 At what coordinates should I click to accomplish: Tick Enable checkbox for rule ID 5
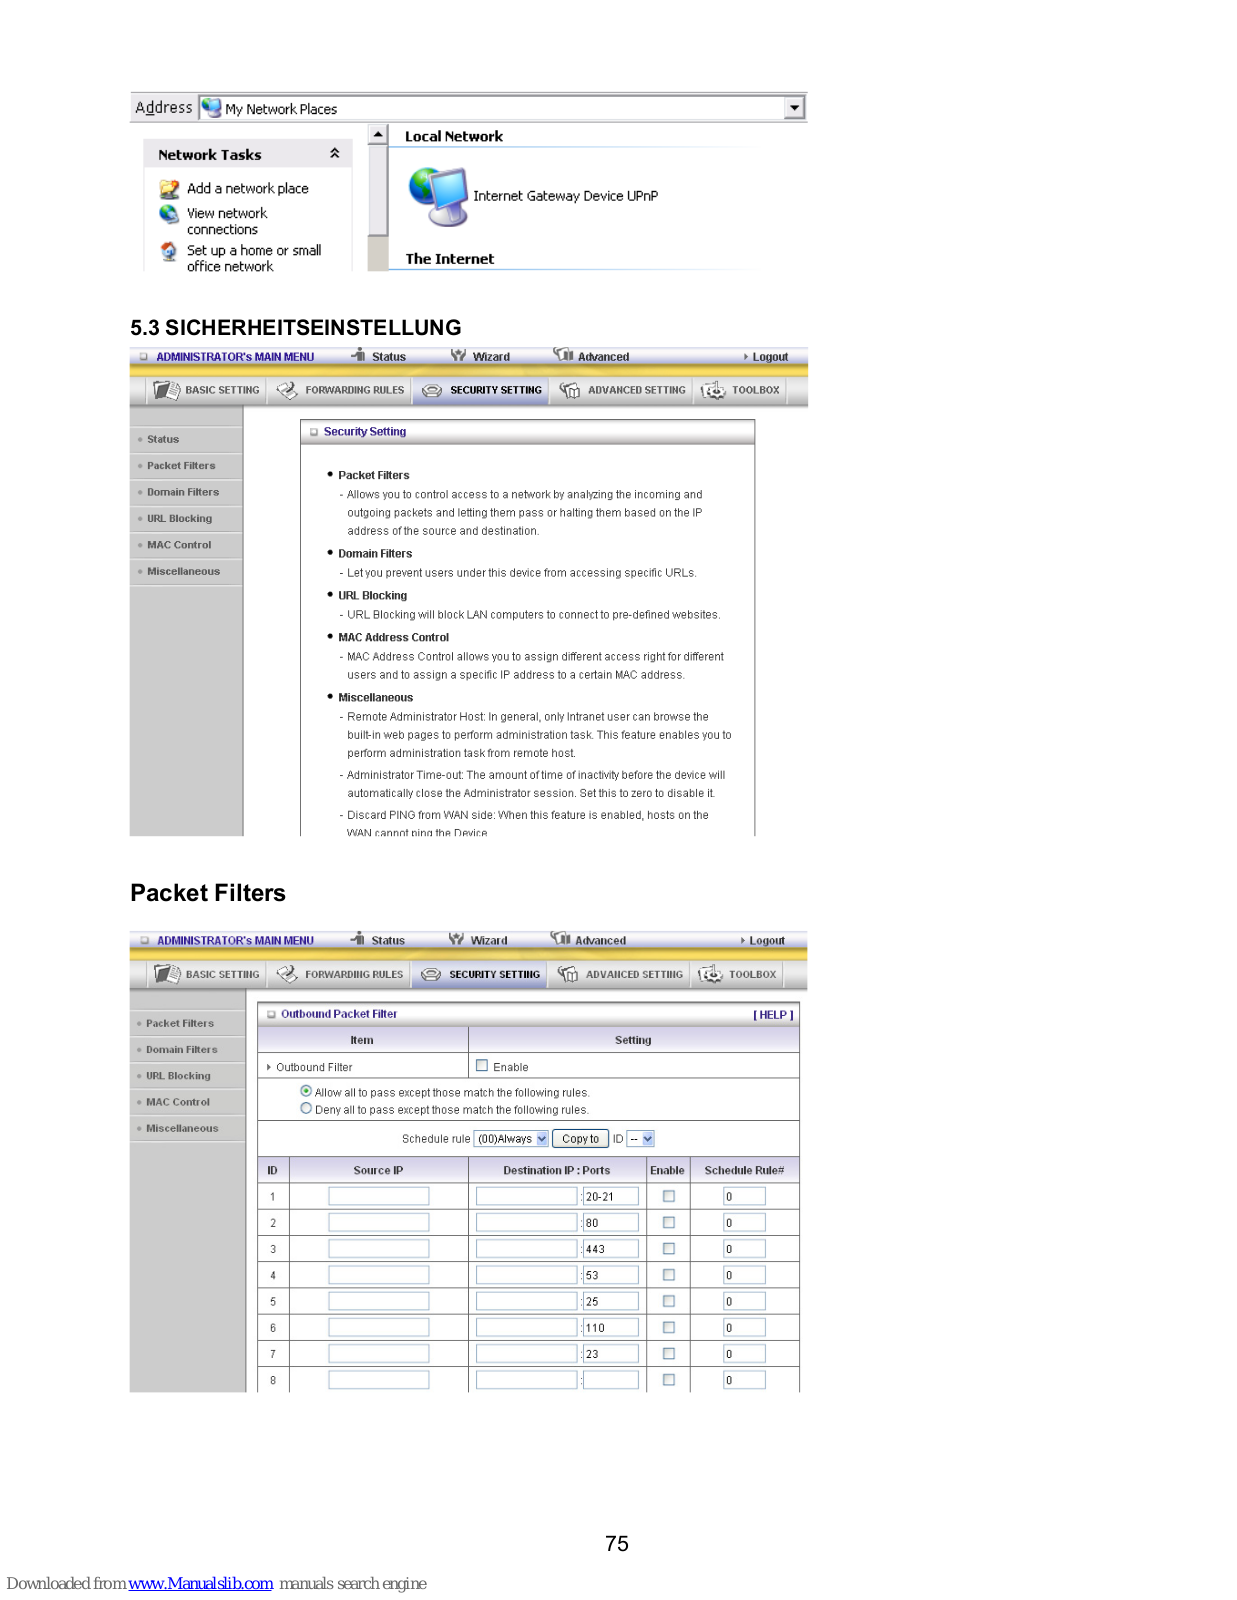click(669, 1301)
